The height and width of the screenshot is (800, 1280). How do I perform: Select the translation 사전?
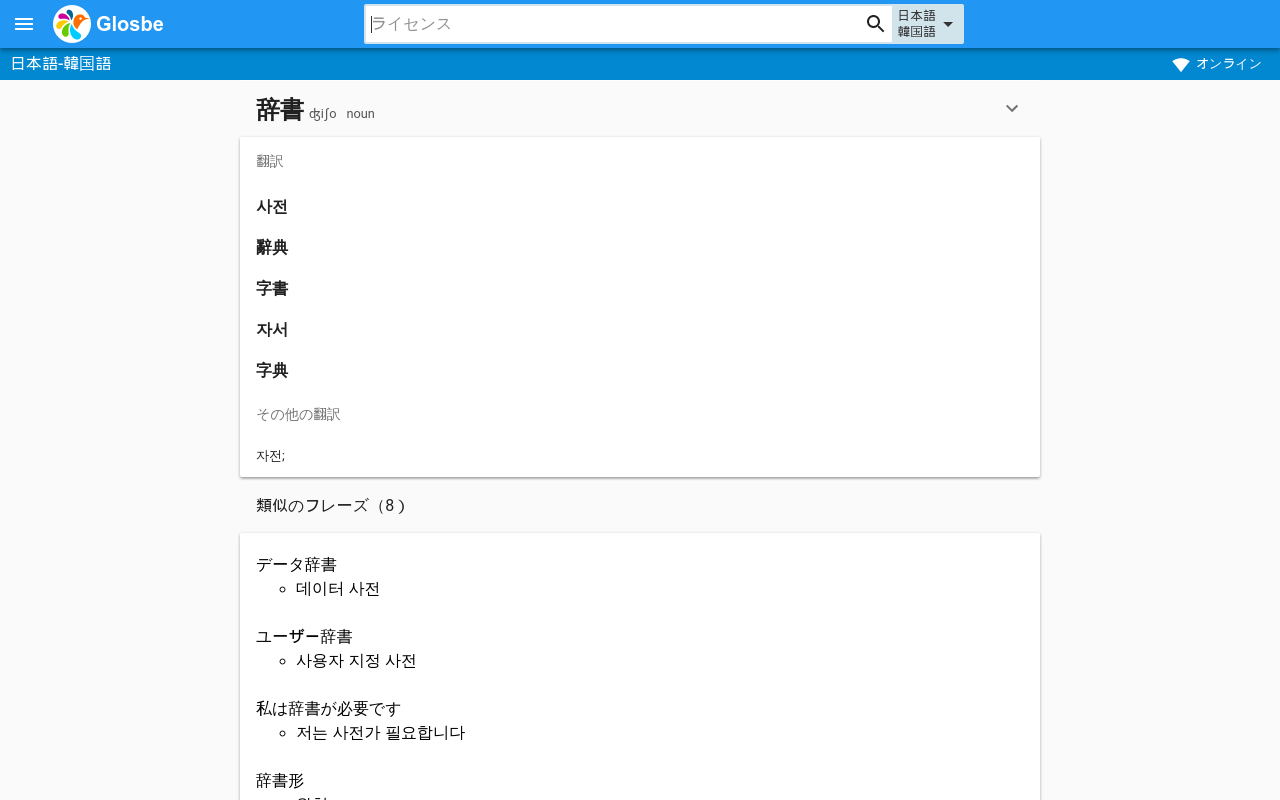(x=272, y=207)
